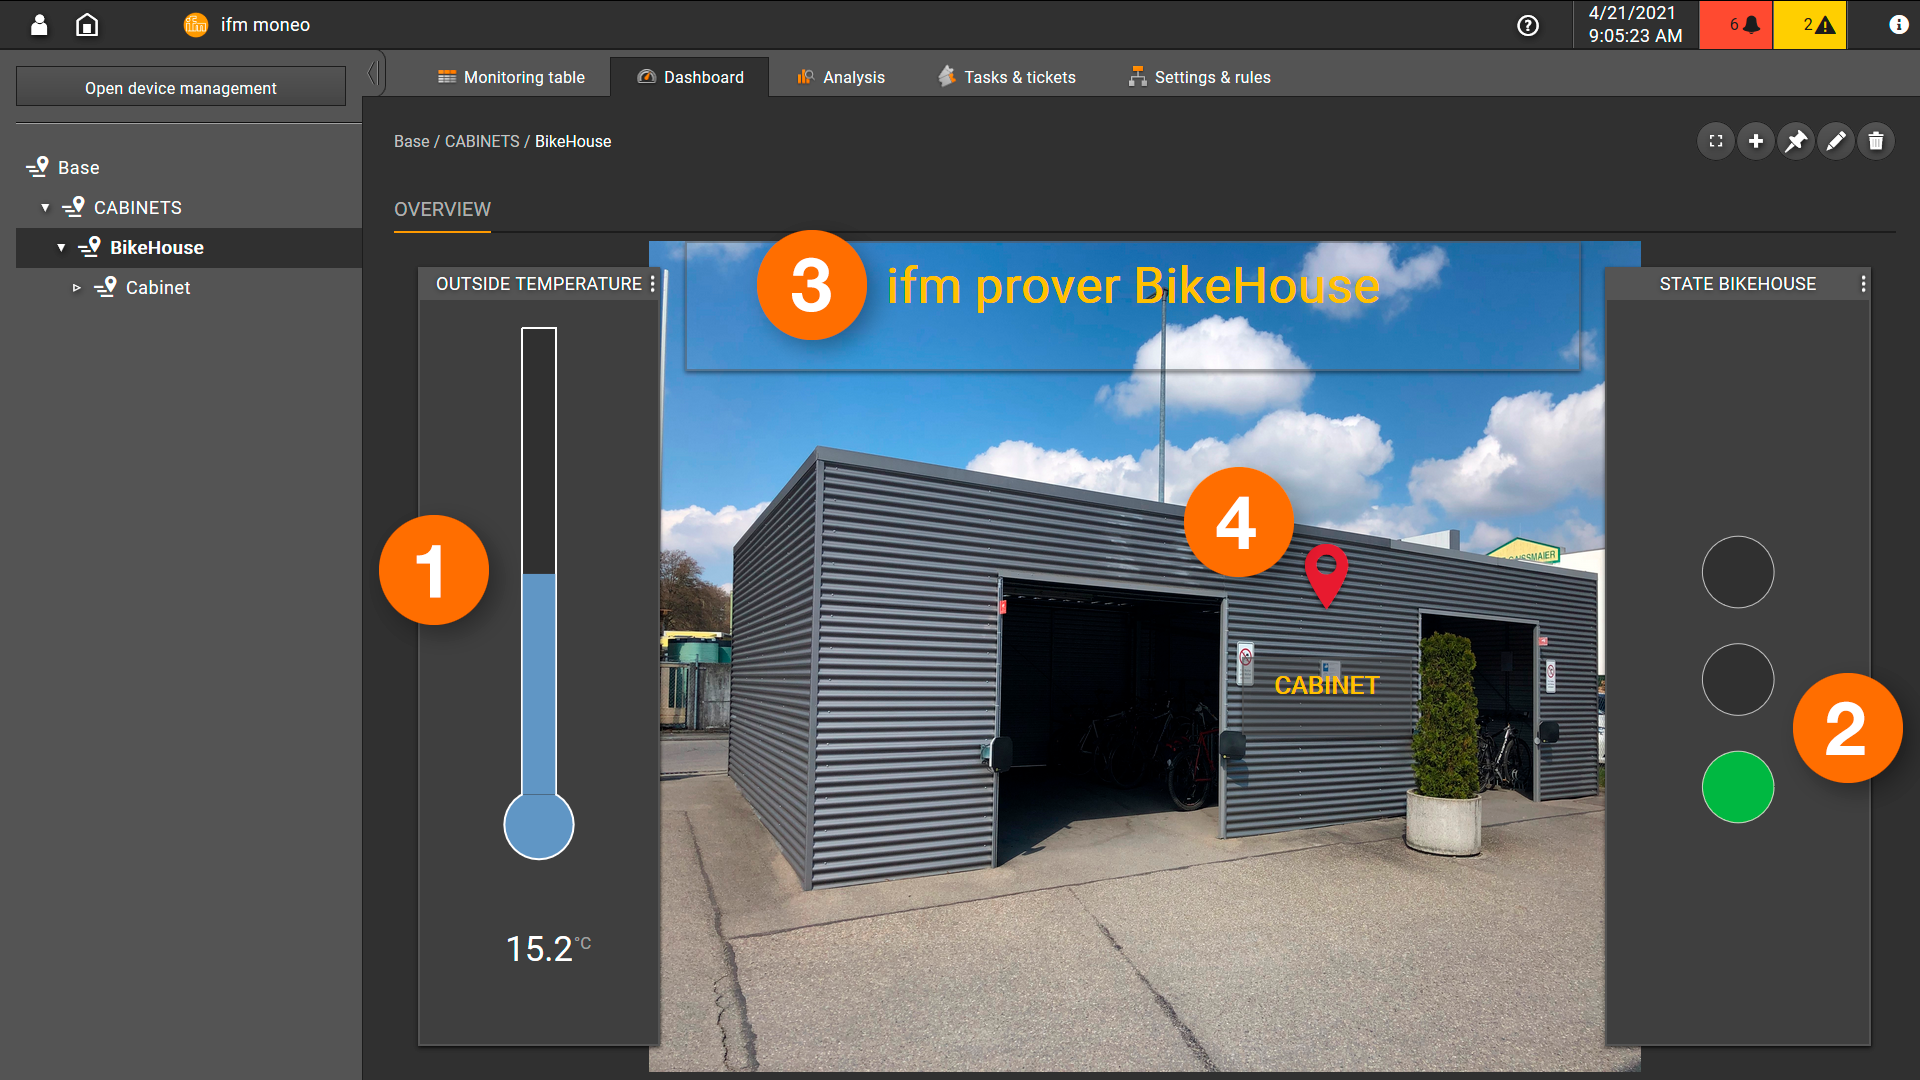Click the user profile icon
This screenshot has height=1080, width=1920.
[x=39, y=25]
